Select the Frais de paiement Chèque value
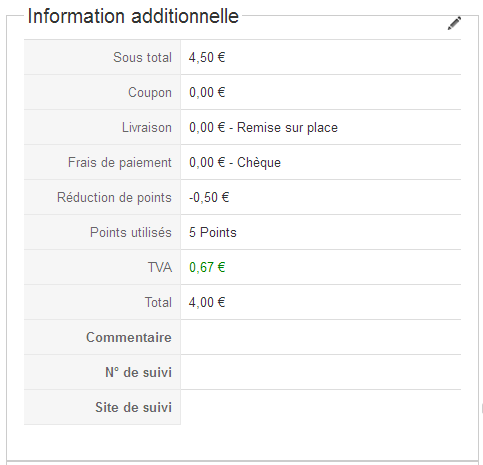483x465 pixels. point(235,162)
